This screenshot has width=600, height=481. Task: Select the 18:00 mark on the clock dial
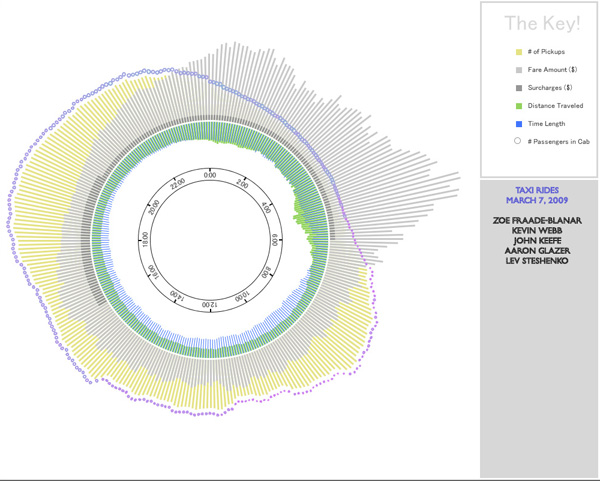pyautogui.click(x=144, y=241)
